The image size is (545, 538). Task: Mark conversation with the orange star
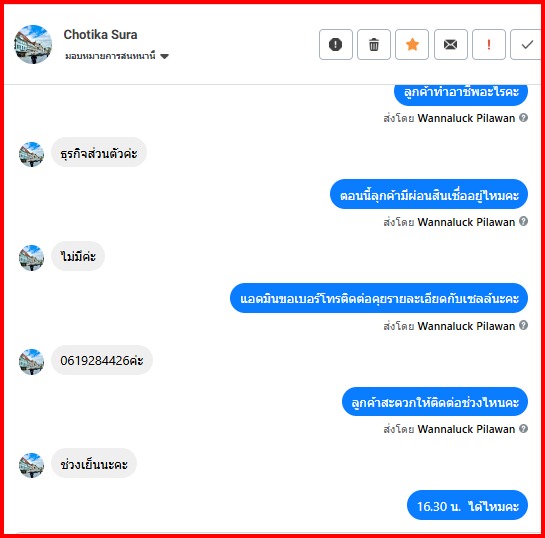pos(412,44)
